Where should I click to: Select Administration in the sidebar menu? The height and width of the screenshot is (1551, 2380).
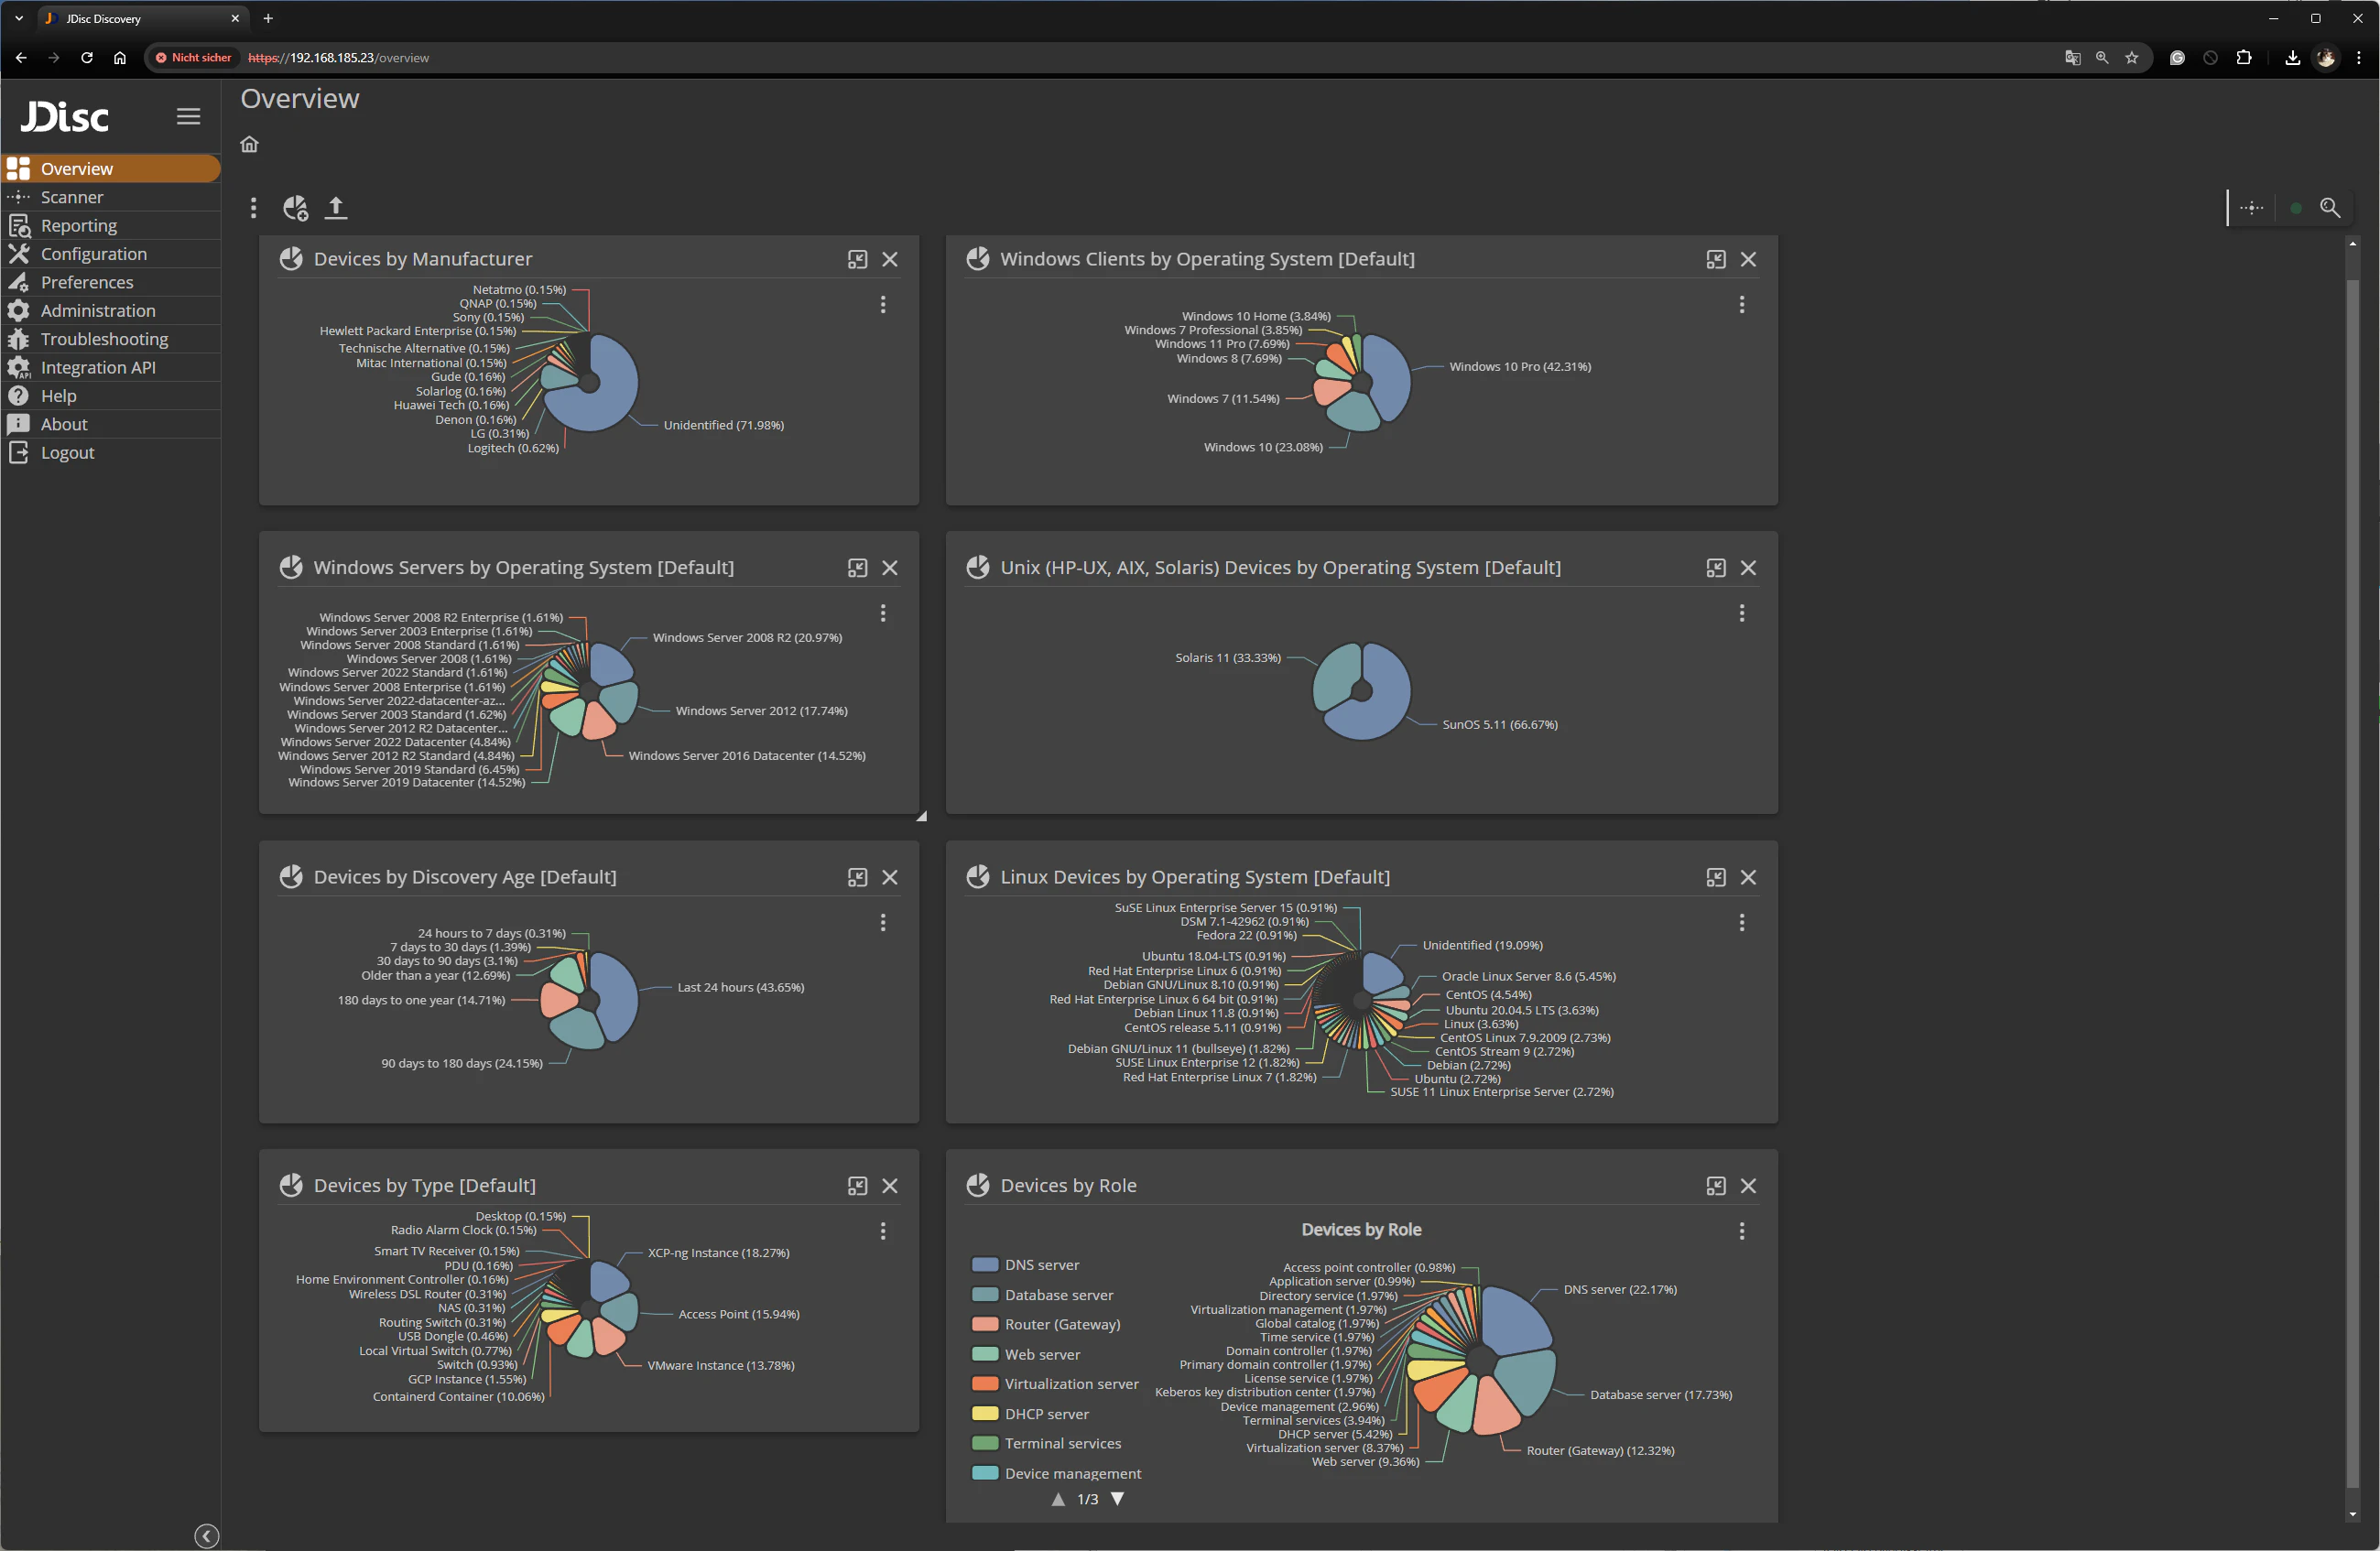98,311
